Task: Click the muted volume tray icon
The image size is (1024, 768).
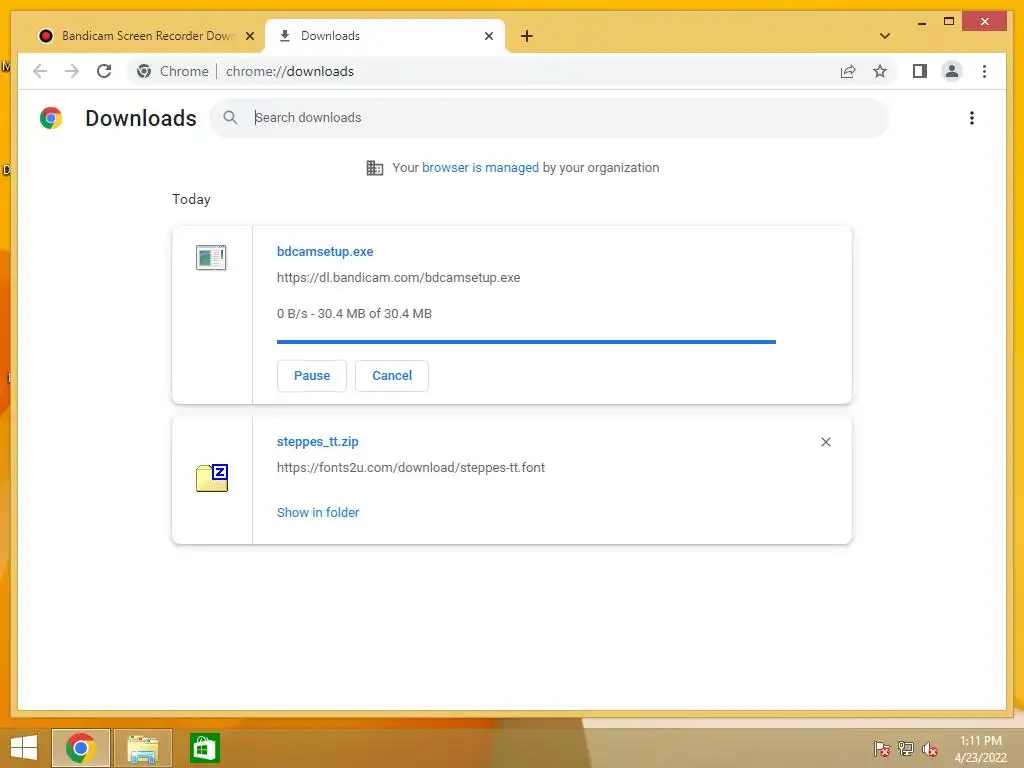Action: click(930, 749)
